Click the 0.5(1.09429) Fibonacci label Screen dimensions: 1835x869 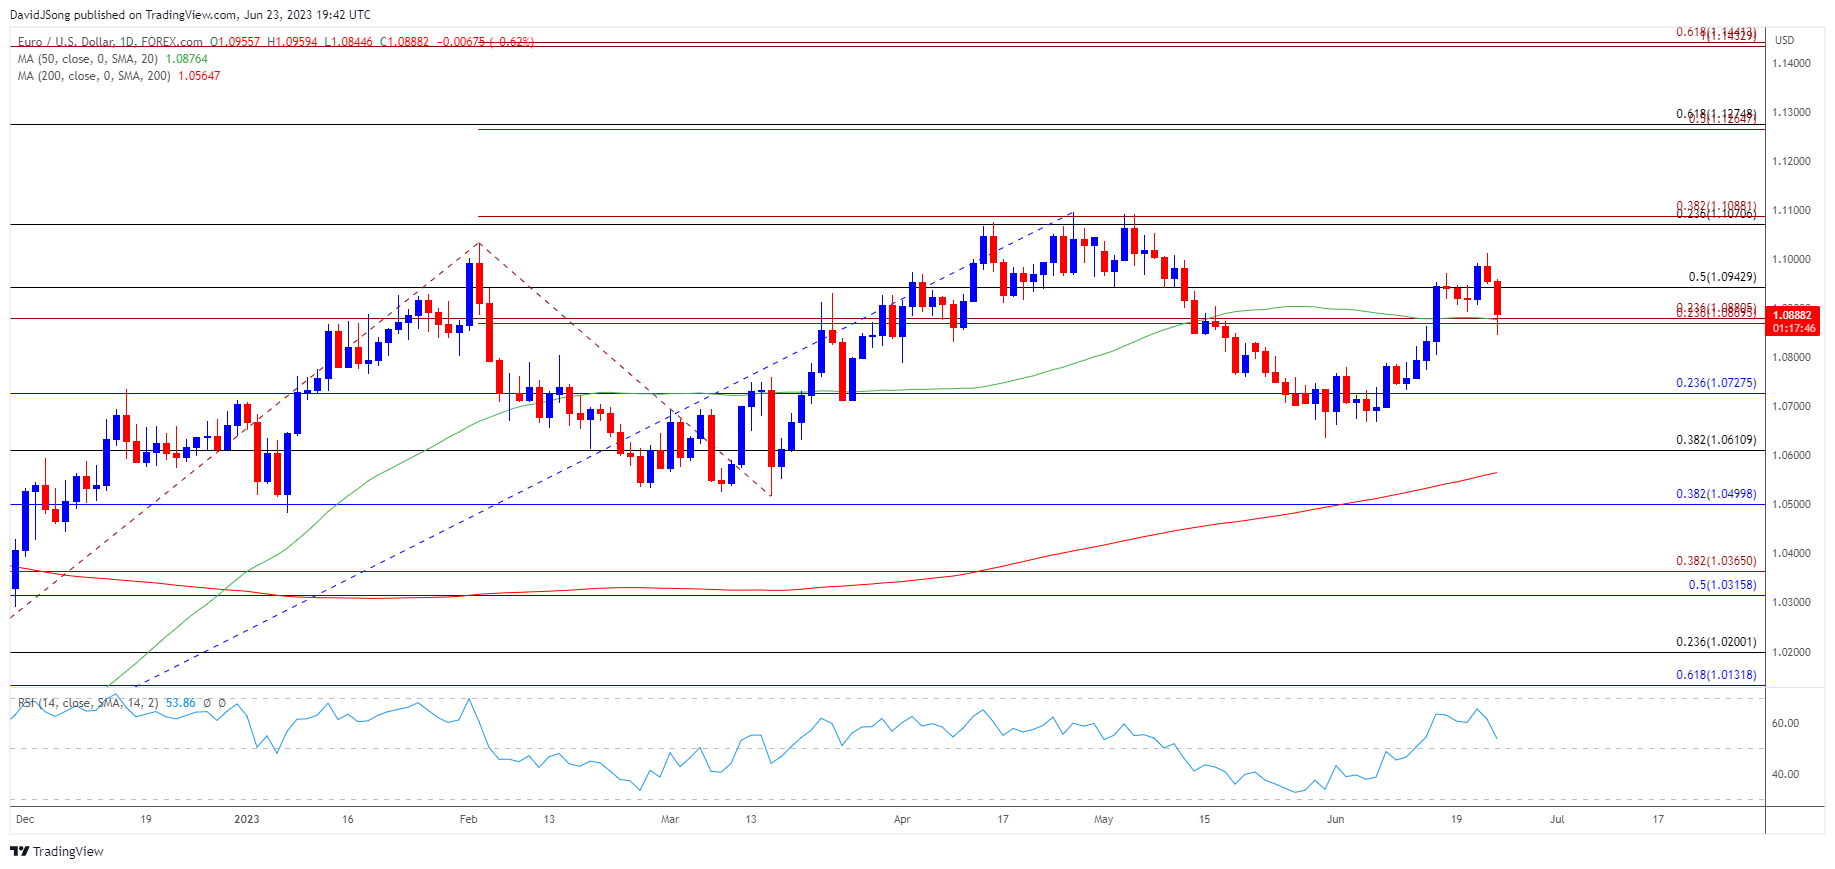(x=1722, y=277)
